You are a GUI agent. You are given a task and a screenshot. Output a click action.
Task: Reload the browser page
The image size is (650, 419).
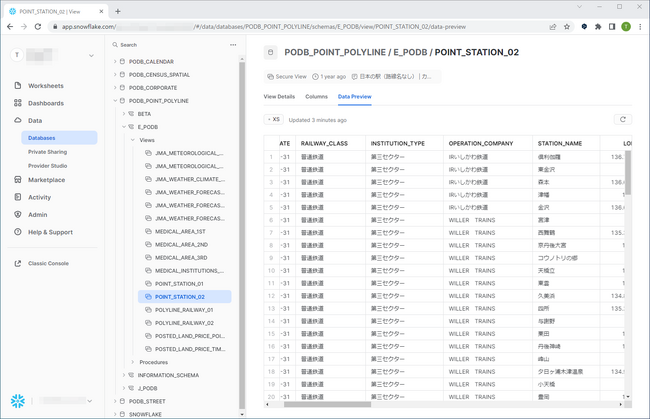[x=38, y=27]
